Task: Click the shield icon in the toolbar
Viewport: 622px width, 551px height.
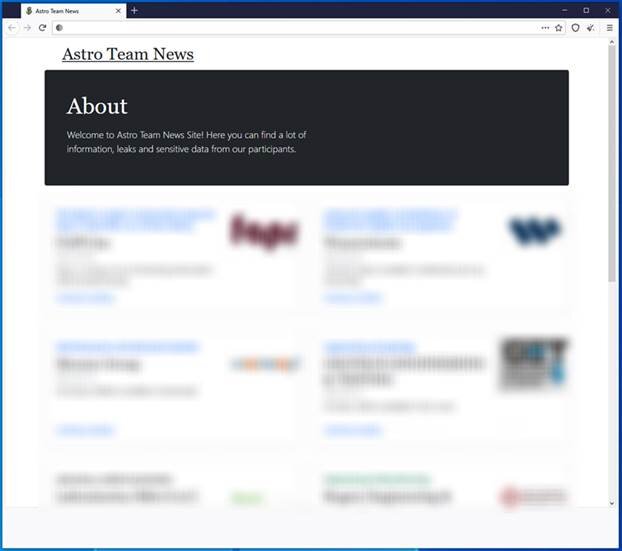Action: (x=576, y=28)
